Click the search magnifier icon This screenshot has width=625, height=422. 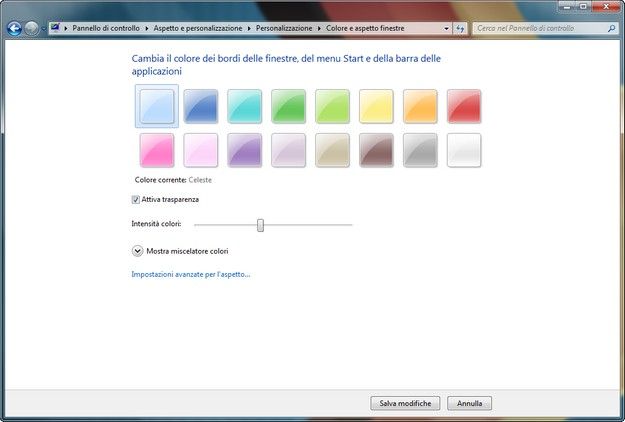[612, 28]
